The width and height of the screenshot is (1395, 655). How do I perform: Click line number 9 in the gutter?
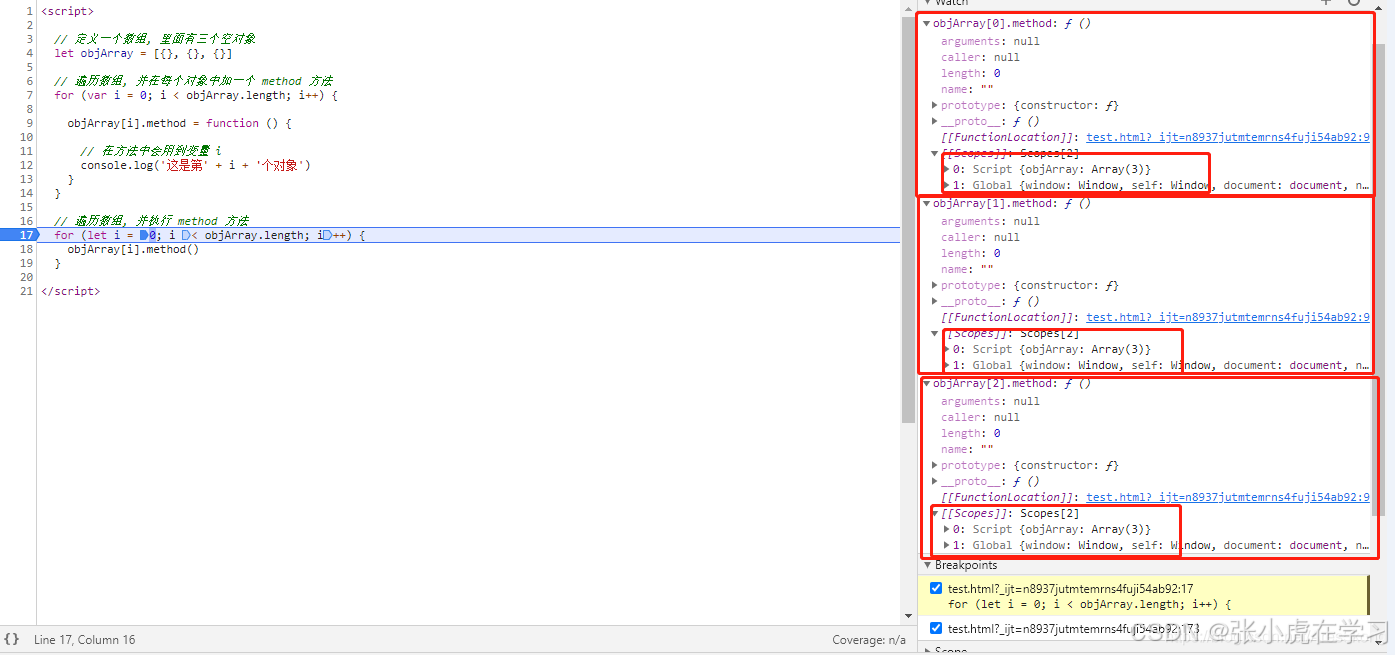tap(30, 123)
